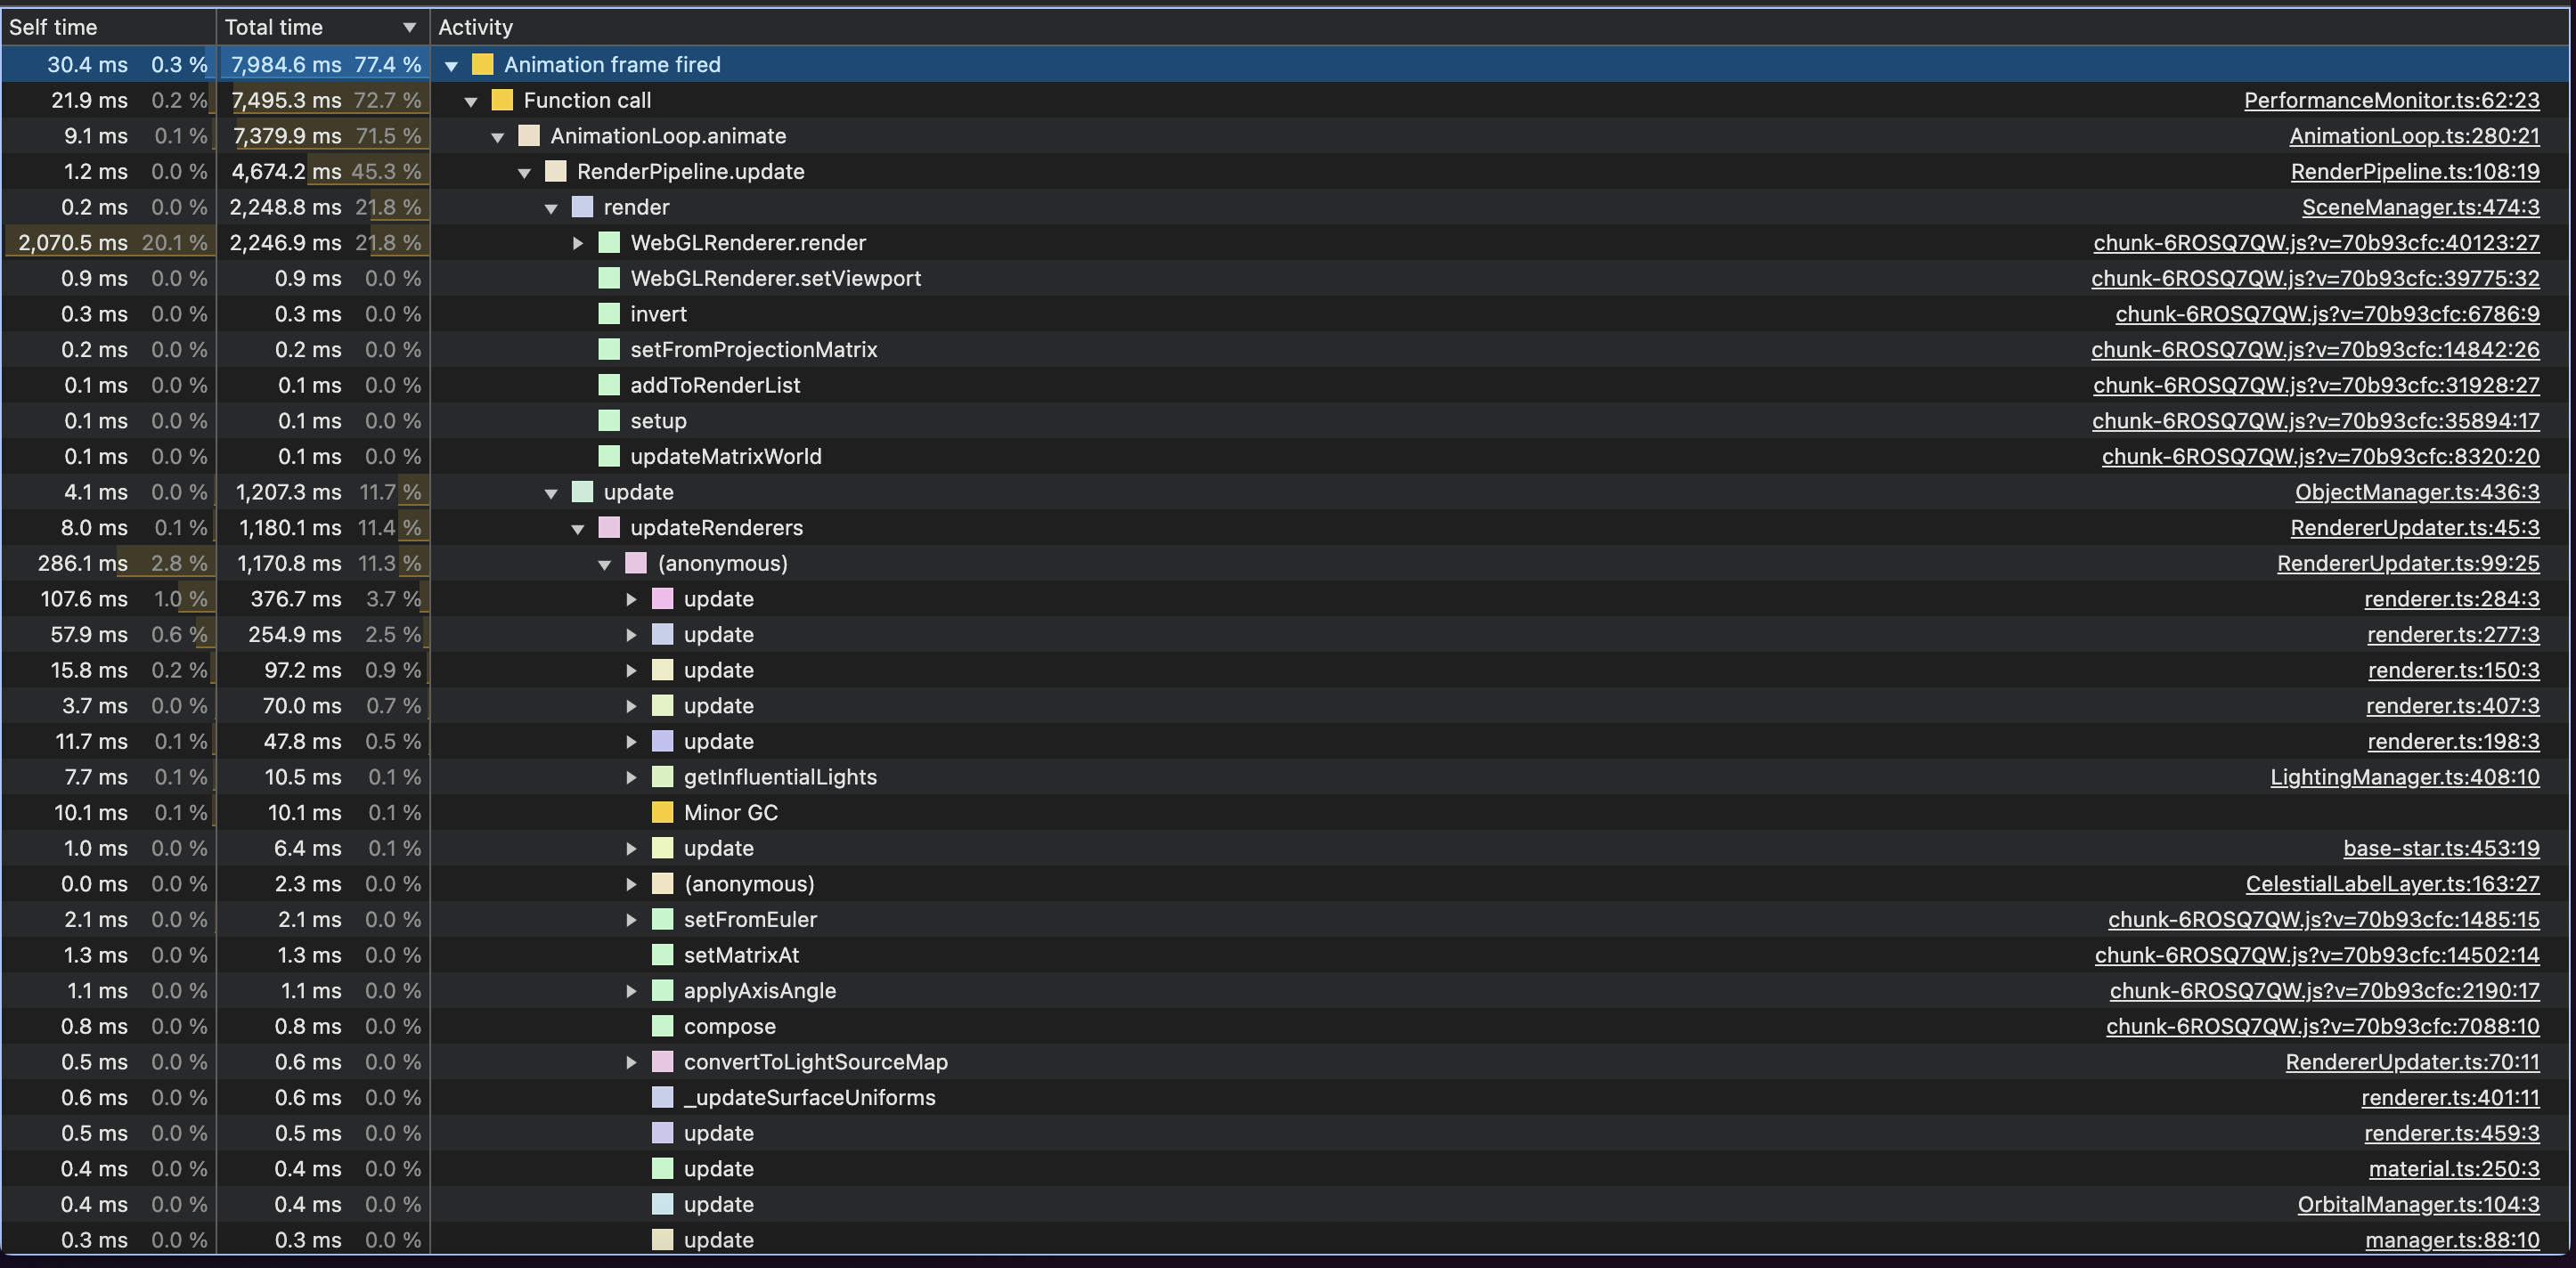This screenshot has width=2576, height=1268.
Task: Open material.ts:250:3 source link
Action: pyautogui.click(x=2454, y=1169)
